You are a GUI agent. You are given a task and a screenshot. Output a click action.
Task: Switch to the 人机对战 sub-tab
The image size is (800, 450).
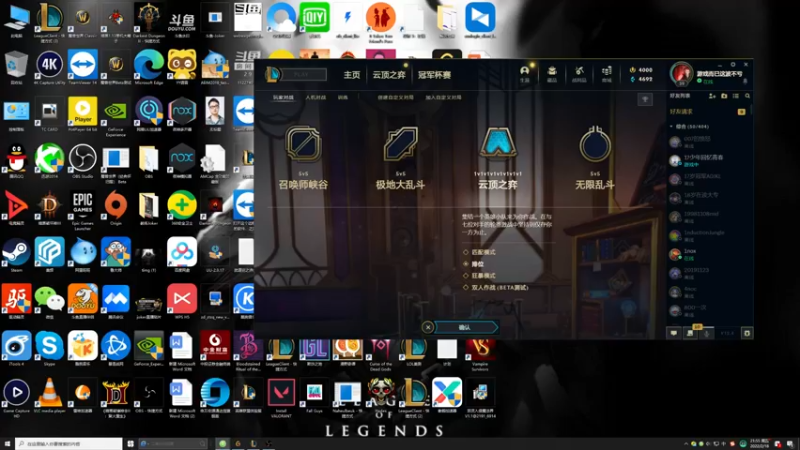pyautogui.click(x=315, y=97)
